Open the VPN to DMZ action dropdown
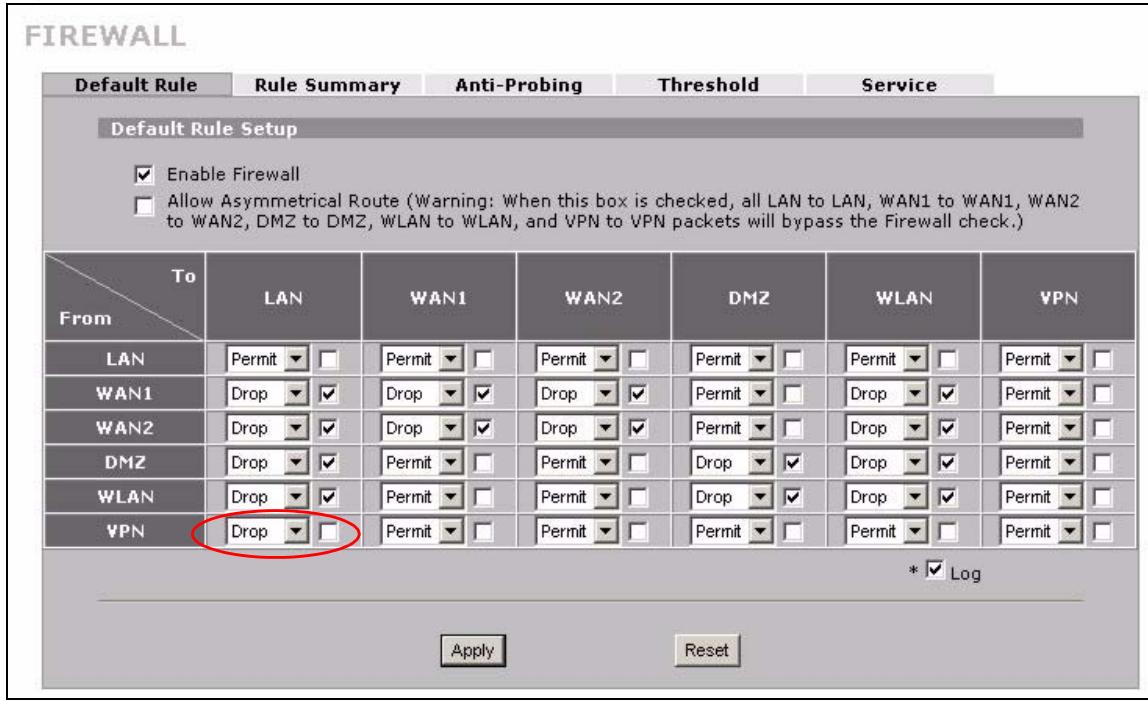The width and height of the screenshot is (1148, 701). tap(731, 531)
